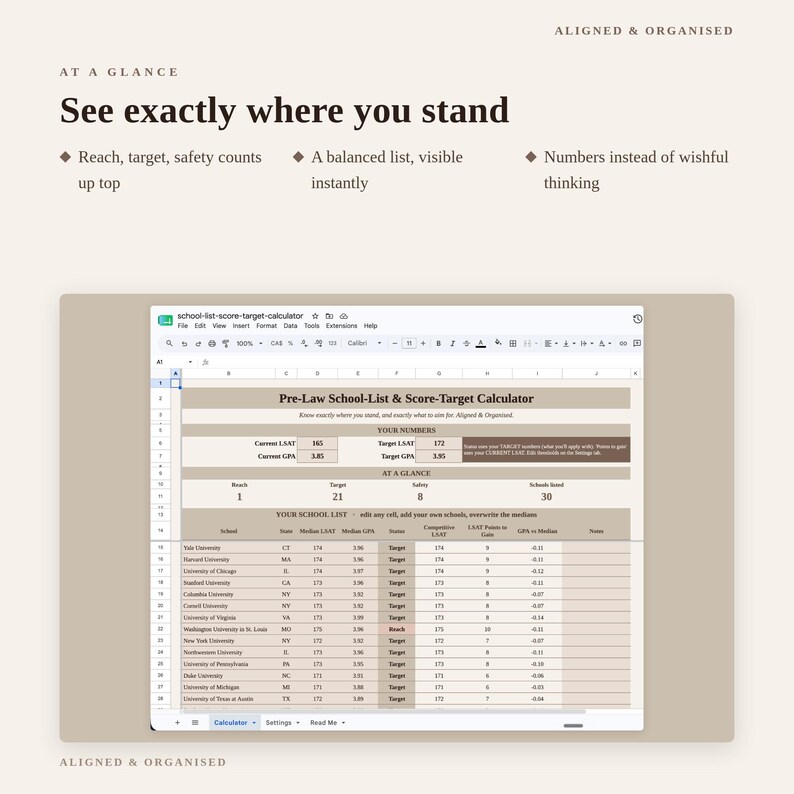Click the Undo arrow
Screen dimensions: 794x794
coord(184,343)
